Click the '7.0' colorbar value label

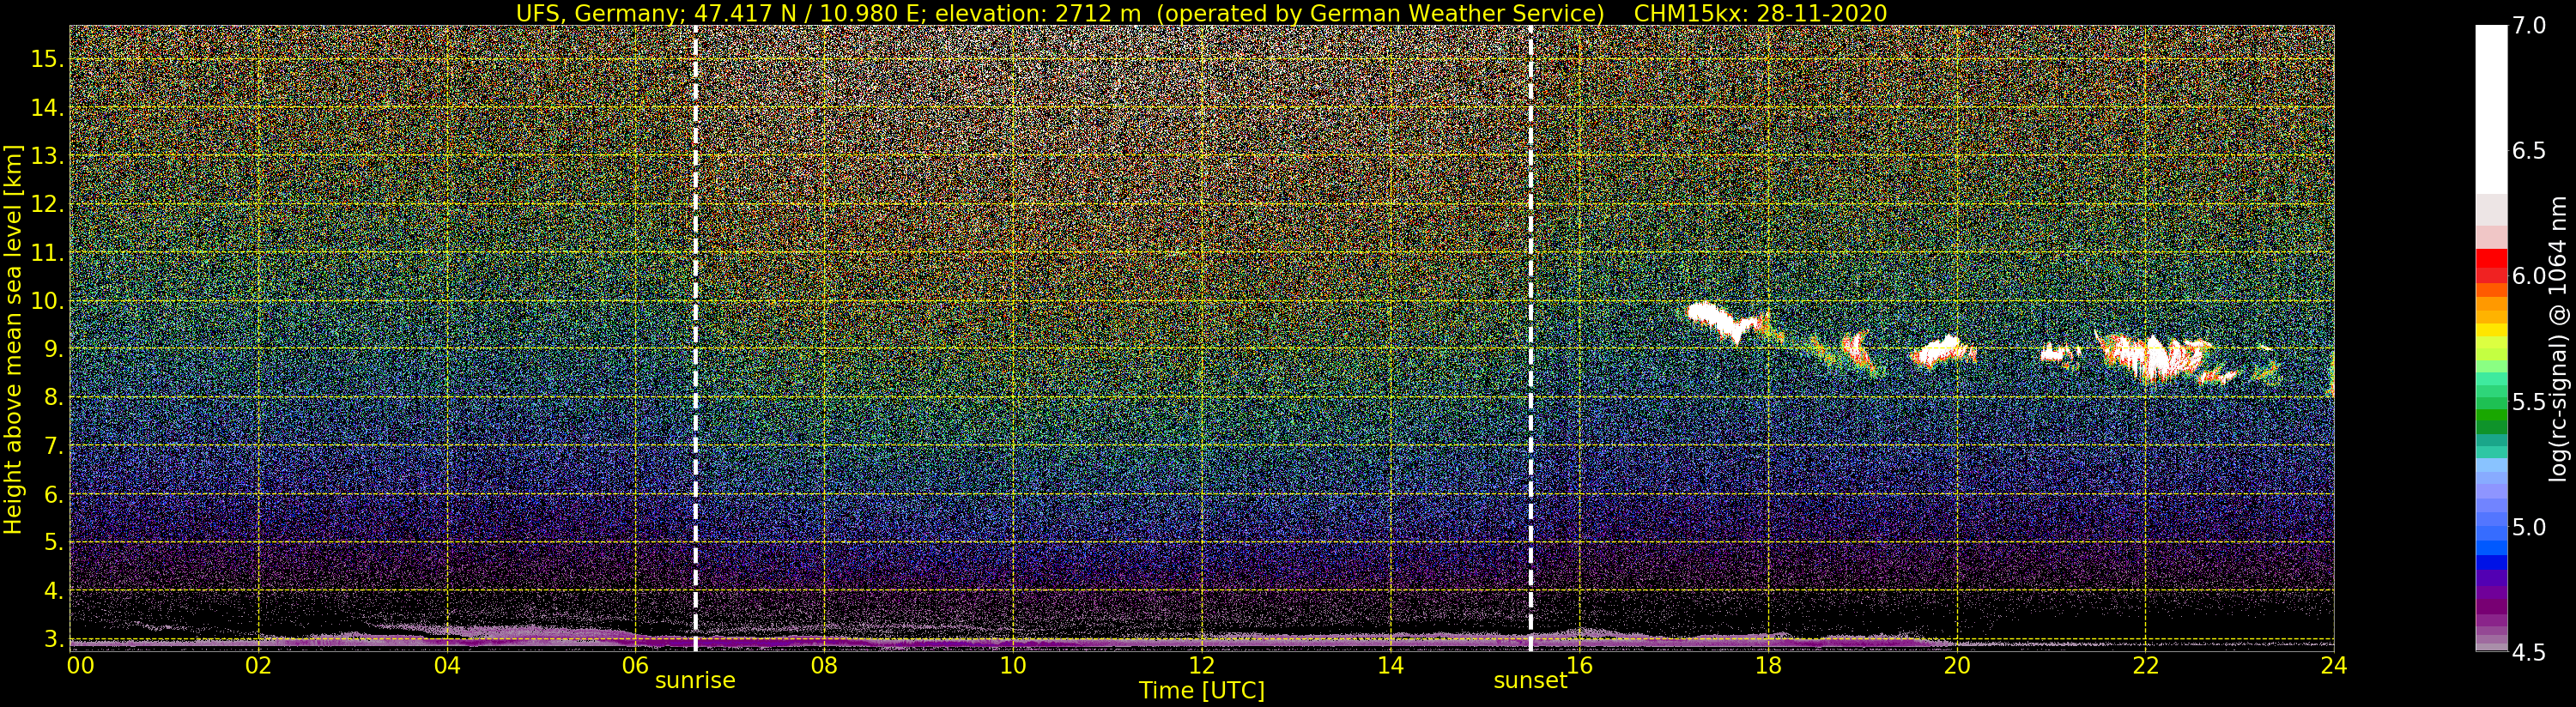[x=2528, y=26]
